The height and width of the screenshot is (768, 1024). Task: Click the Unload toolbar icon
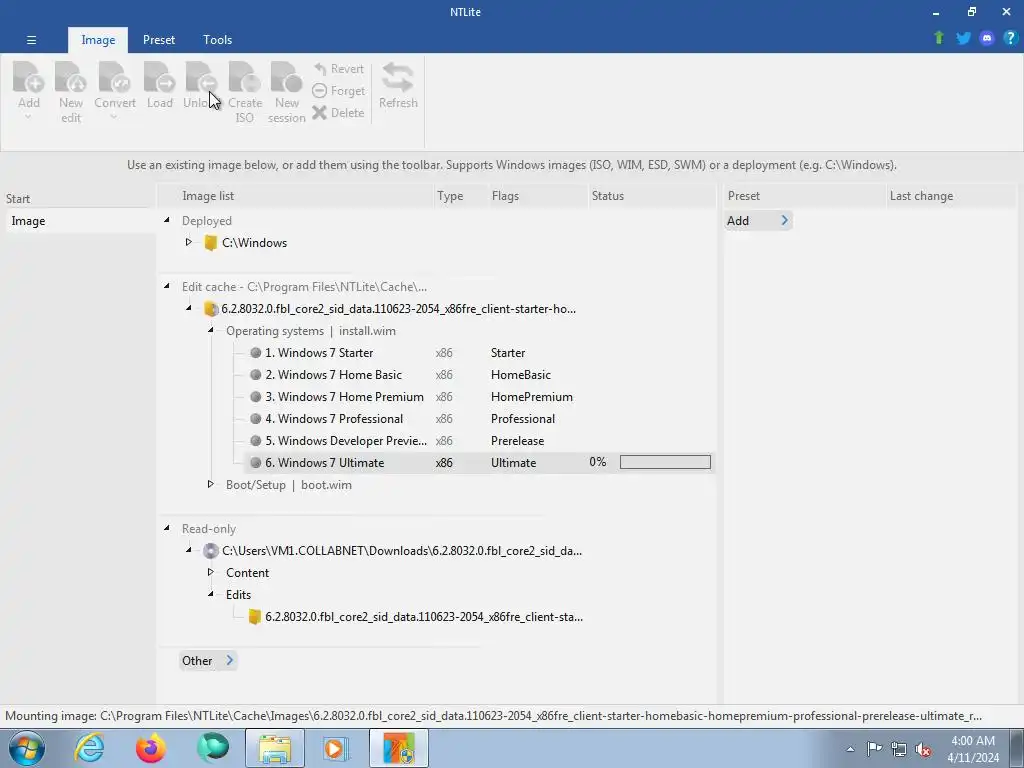[201, 77]
